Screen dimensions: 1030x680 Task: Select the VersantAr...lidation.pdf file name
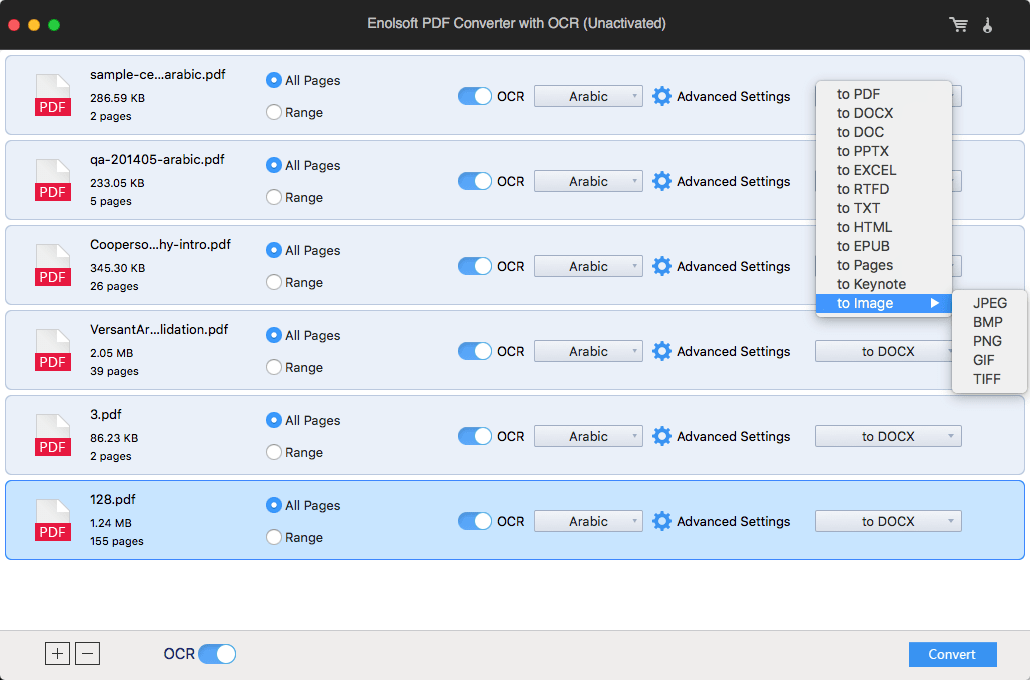pyautogui.click(x=159, y=329)
